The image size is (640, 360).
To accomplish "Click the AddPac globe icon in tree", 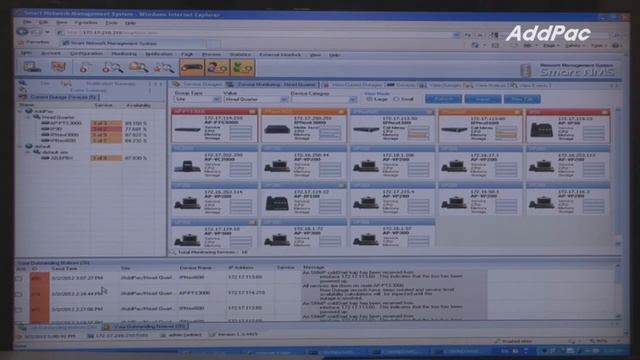I will point(29,111).
